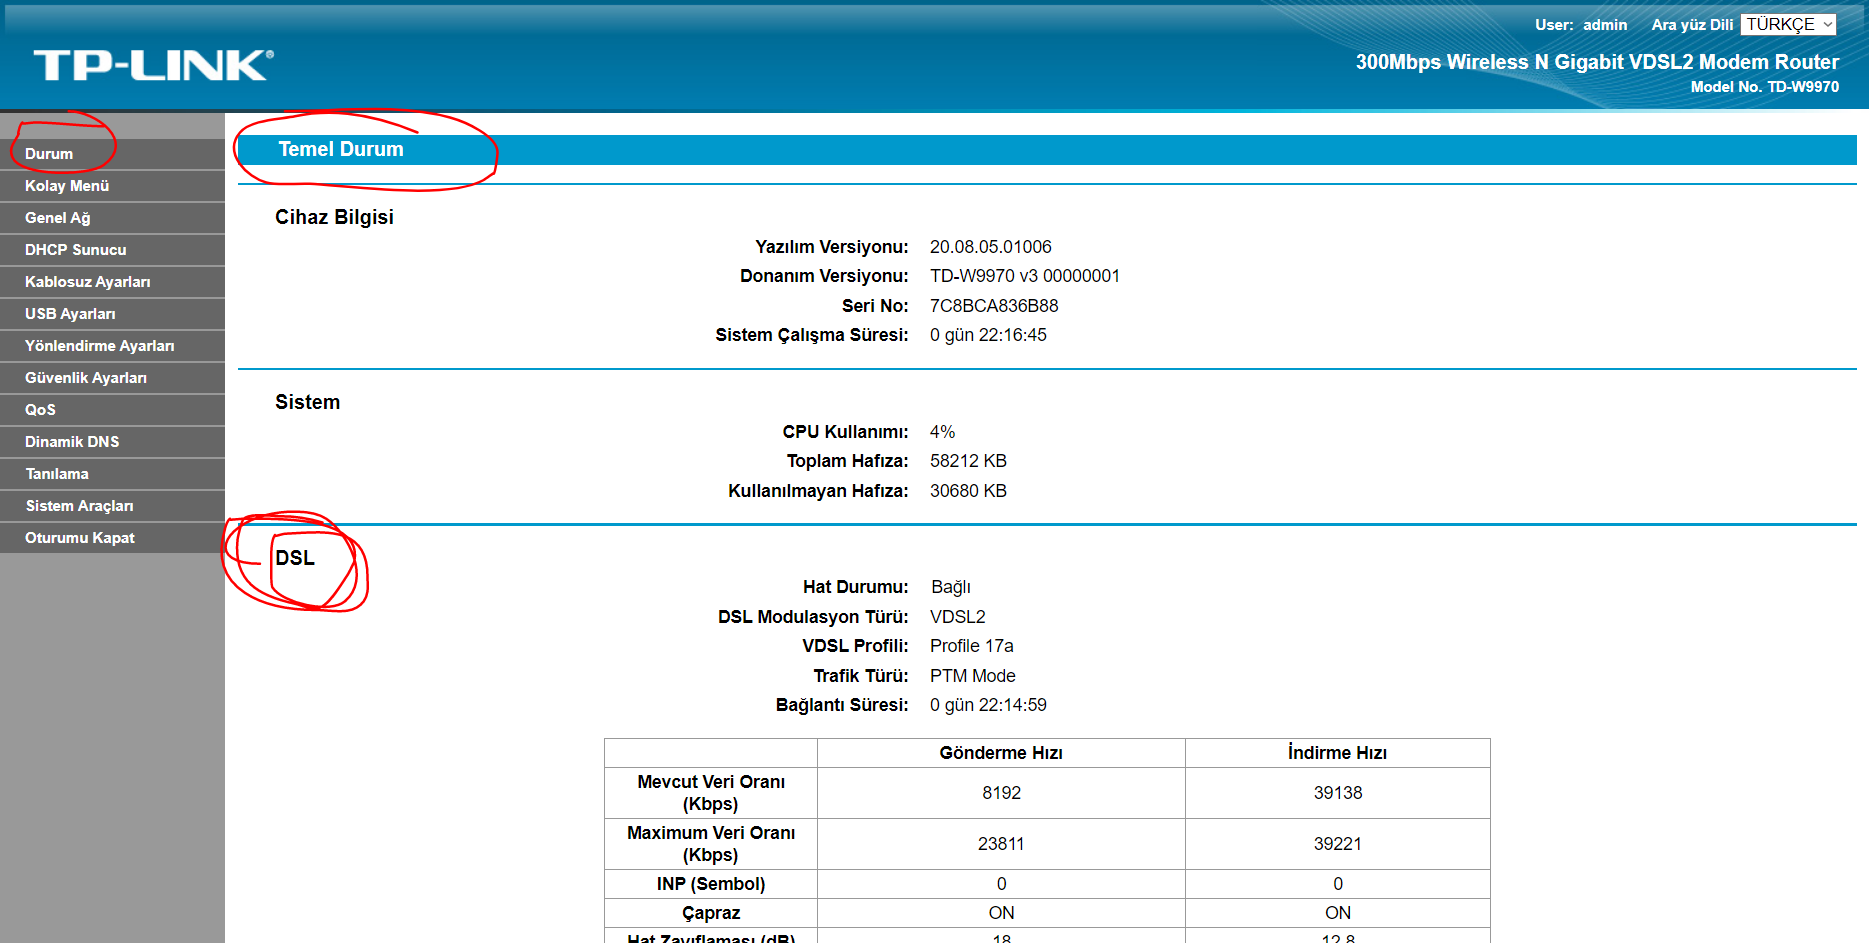
Task: Click the Model No. TD-W9970 text
Action: [x=1765, y=87]
